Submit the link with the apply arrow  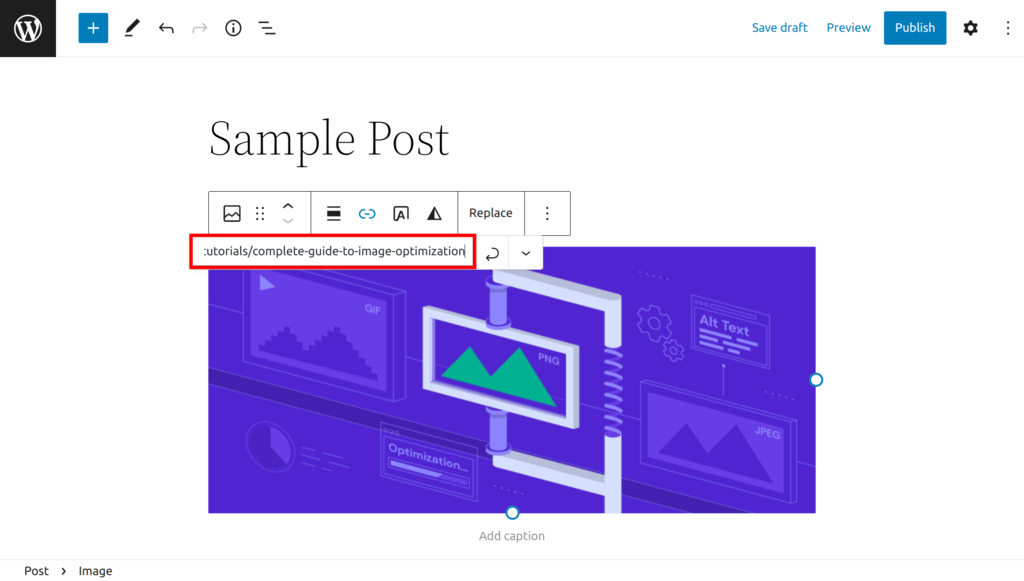[x=491, y=252]
